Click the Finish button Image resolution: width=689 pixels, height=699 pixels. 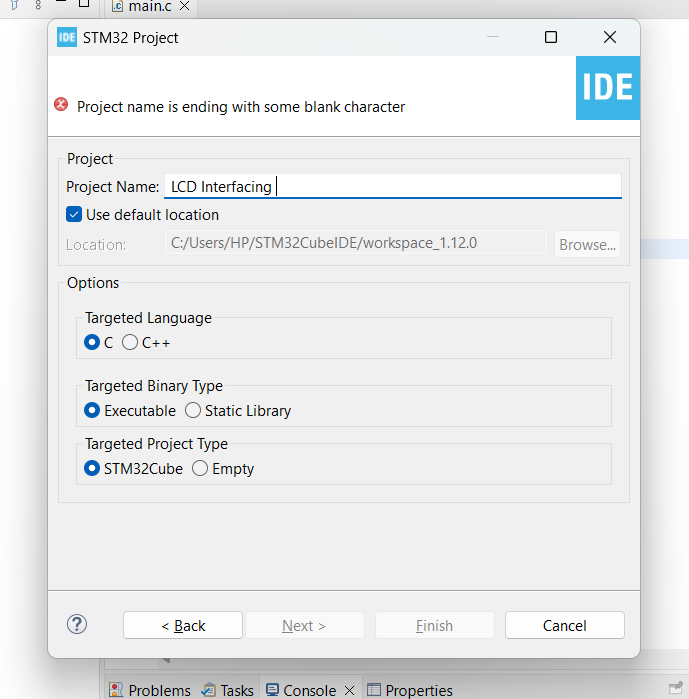(x=435, y=625)
